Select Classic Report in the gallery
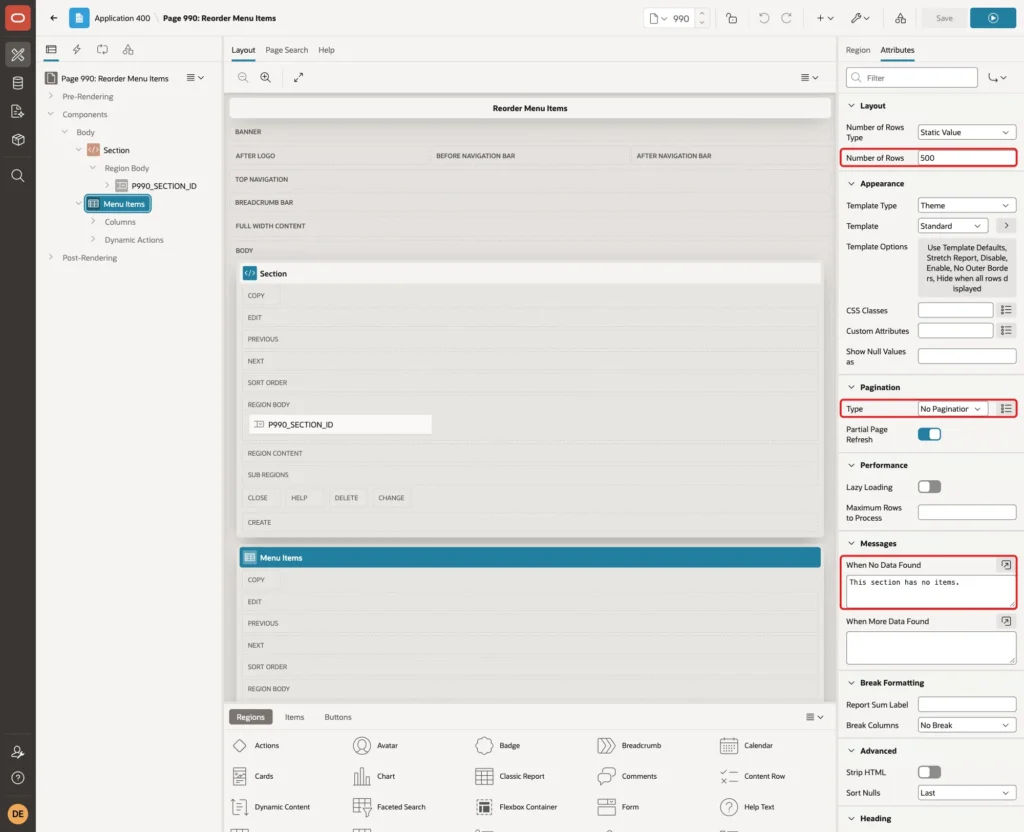This screenshot has height=832, width=1024. 510,776
